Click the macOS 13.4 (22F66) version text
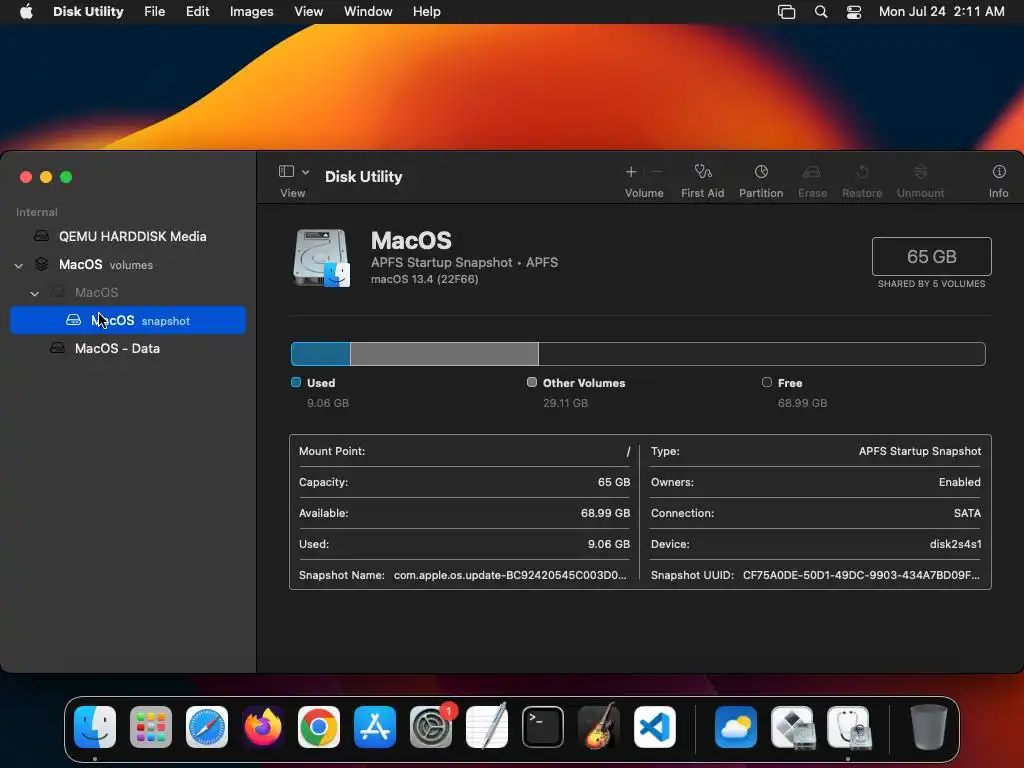The height and width of the screenshot is (768, 1024). [x=424, y=279]
